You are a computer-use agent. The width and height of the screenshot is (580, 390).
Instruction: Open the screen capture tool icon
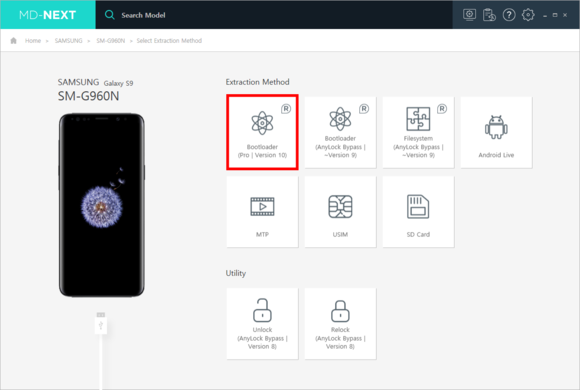pyautogui.click(x=469, y=15)
